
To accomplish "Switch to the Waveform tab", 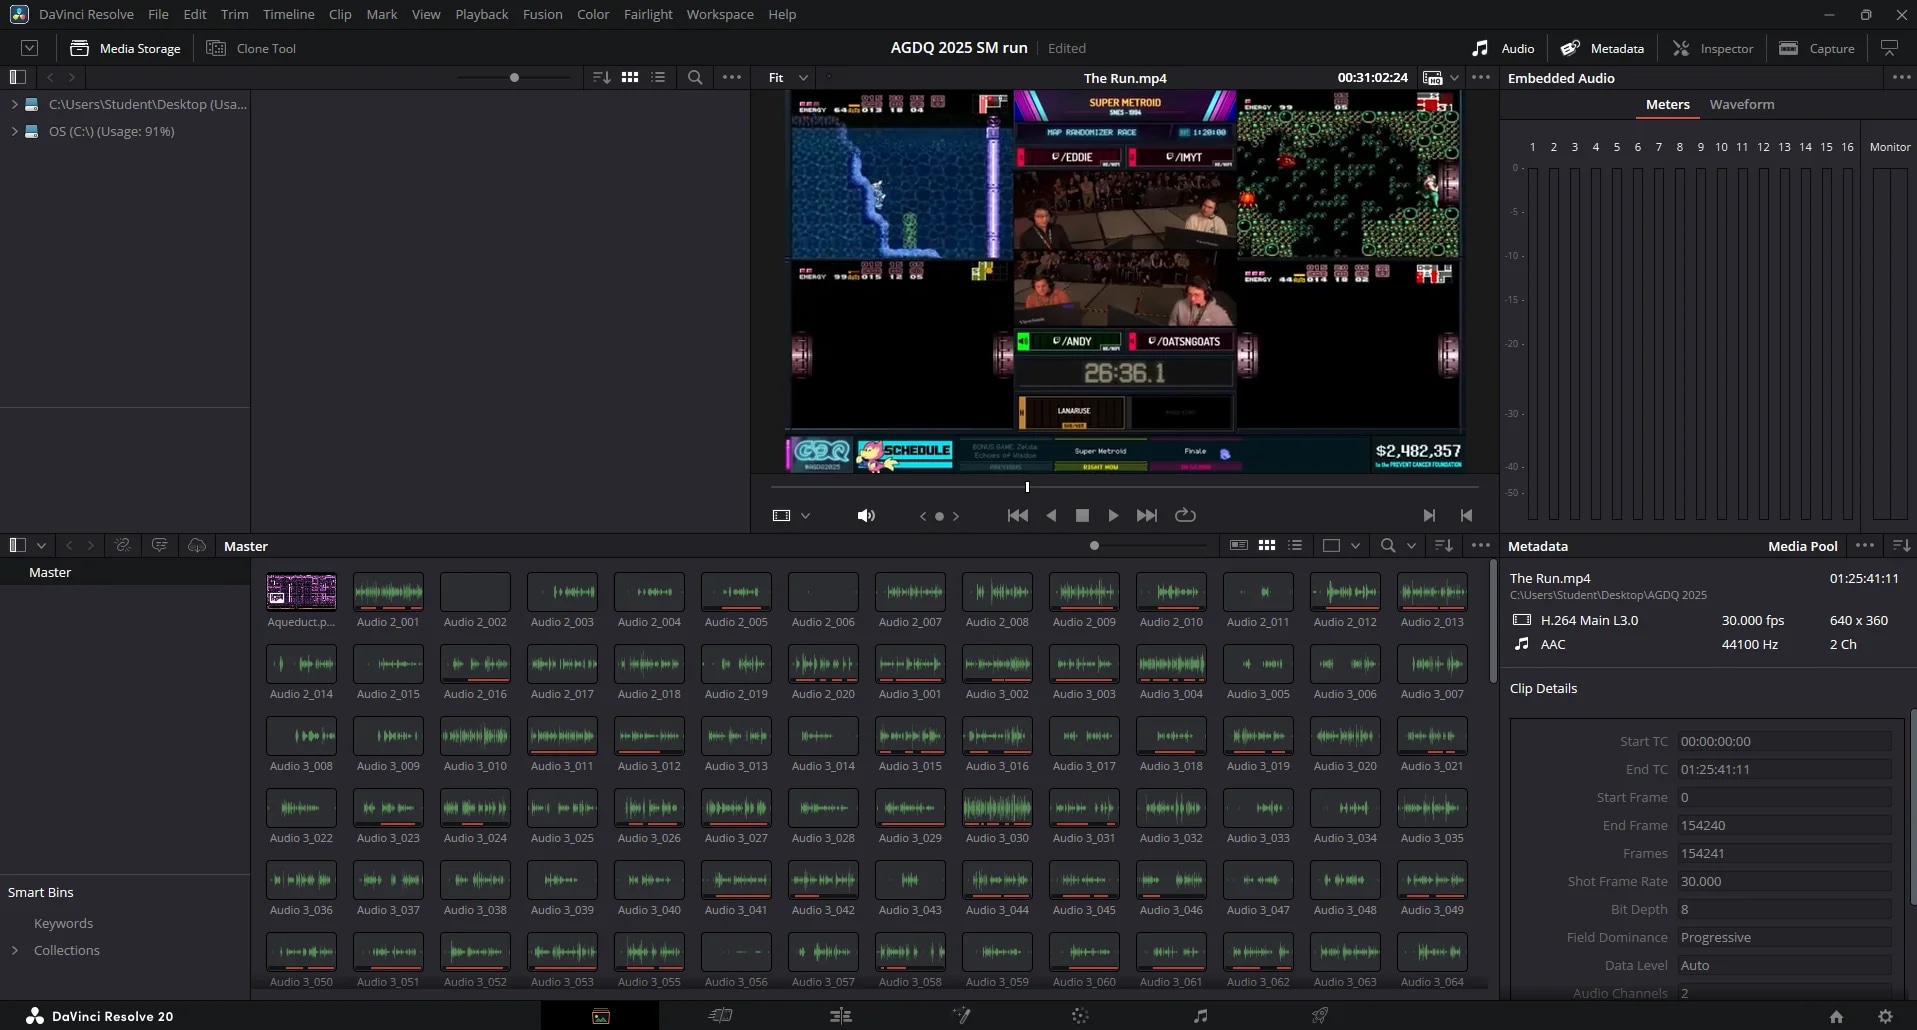I will coord(1741,104).
